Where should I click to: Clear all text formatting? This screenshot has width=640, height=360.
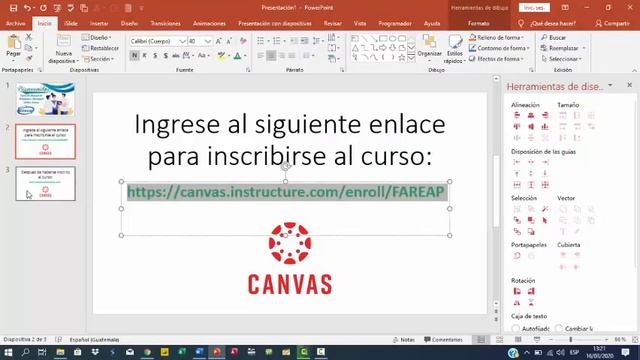pyautogui.click(x=243, y=41)
